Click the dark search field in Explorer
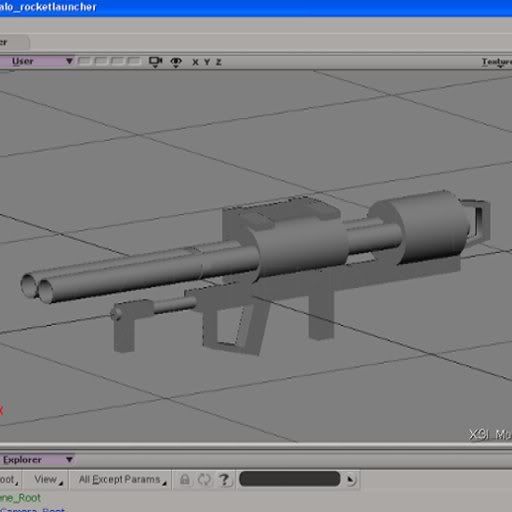The height and width of the screenshot is (512, 512). (289, 479)
